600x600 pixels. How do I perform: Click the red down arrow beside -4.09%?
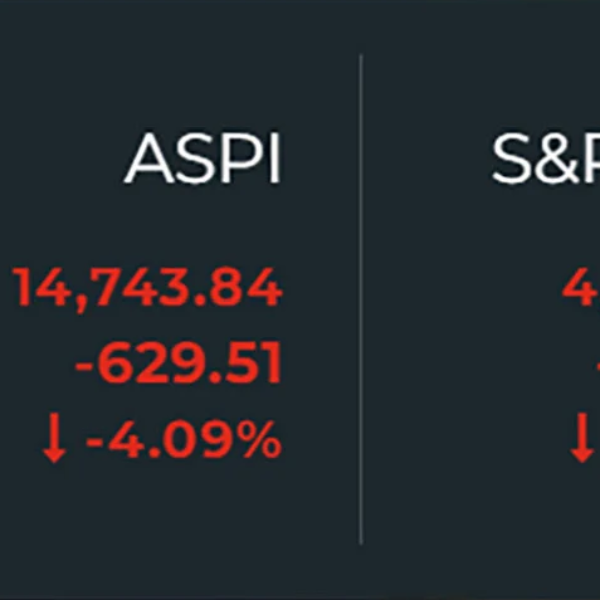coord(54,438)
